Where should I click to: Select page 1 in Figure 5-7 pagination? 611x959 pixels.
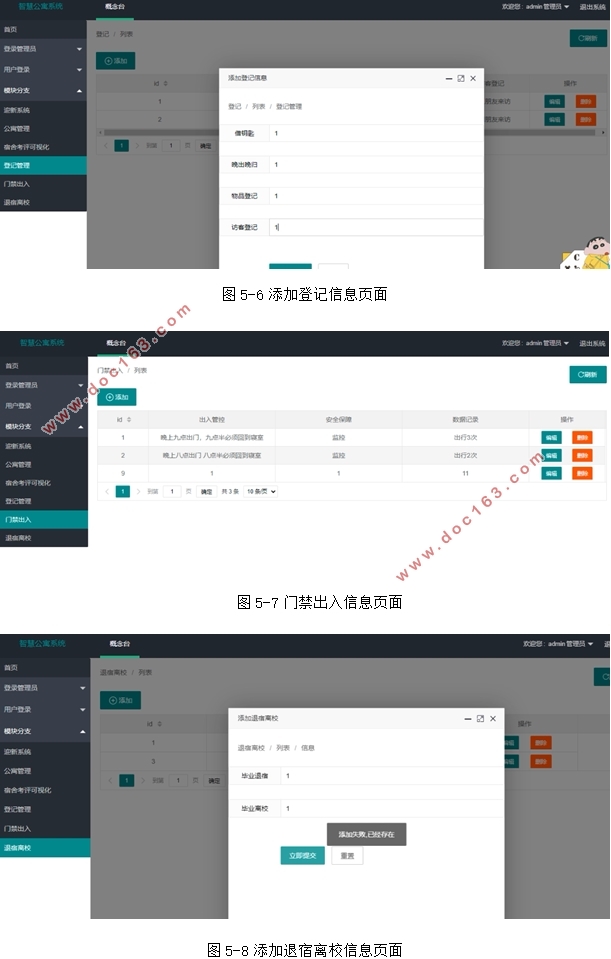click(x=123, y=491)
